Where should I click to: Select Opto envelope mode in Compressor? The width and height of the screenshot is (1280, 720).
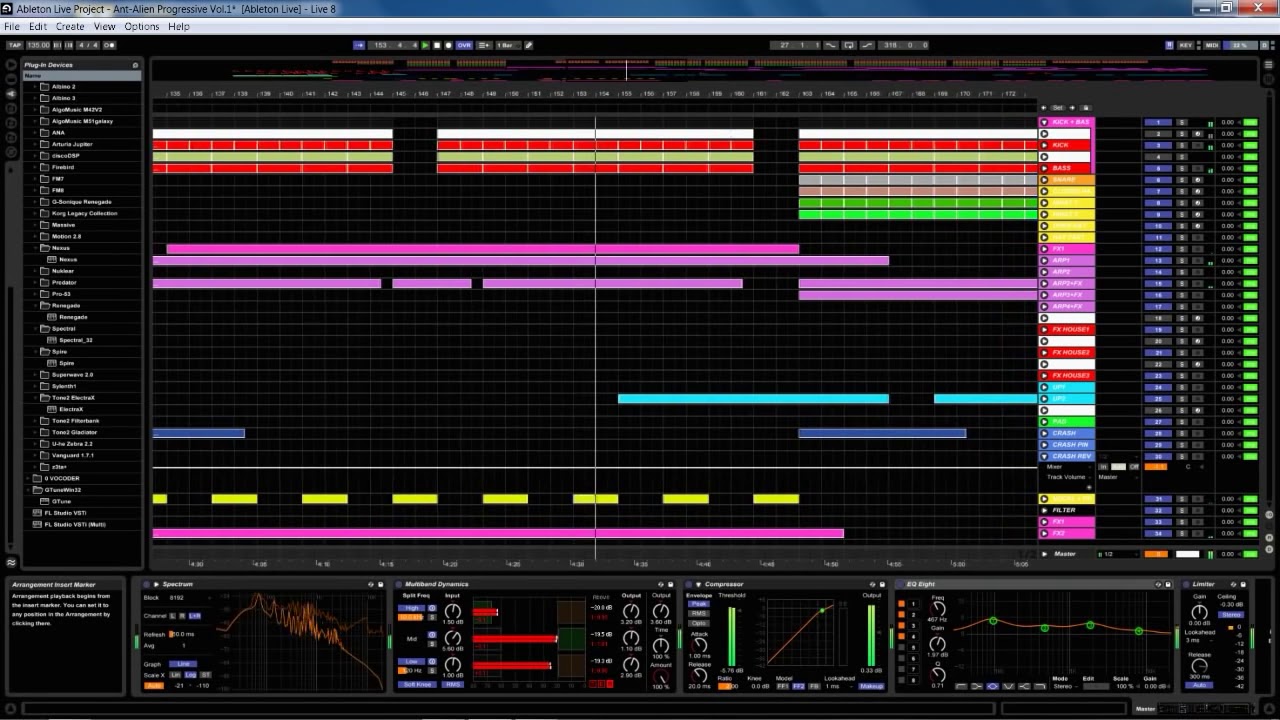pos(699,623)
